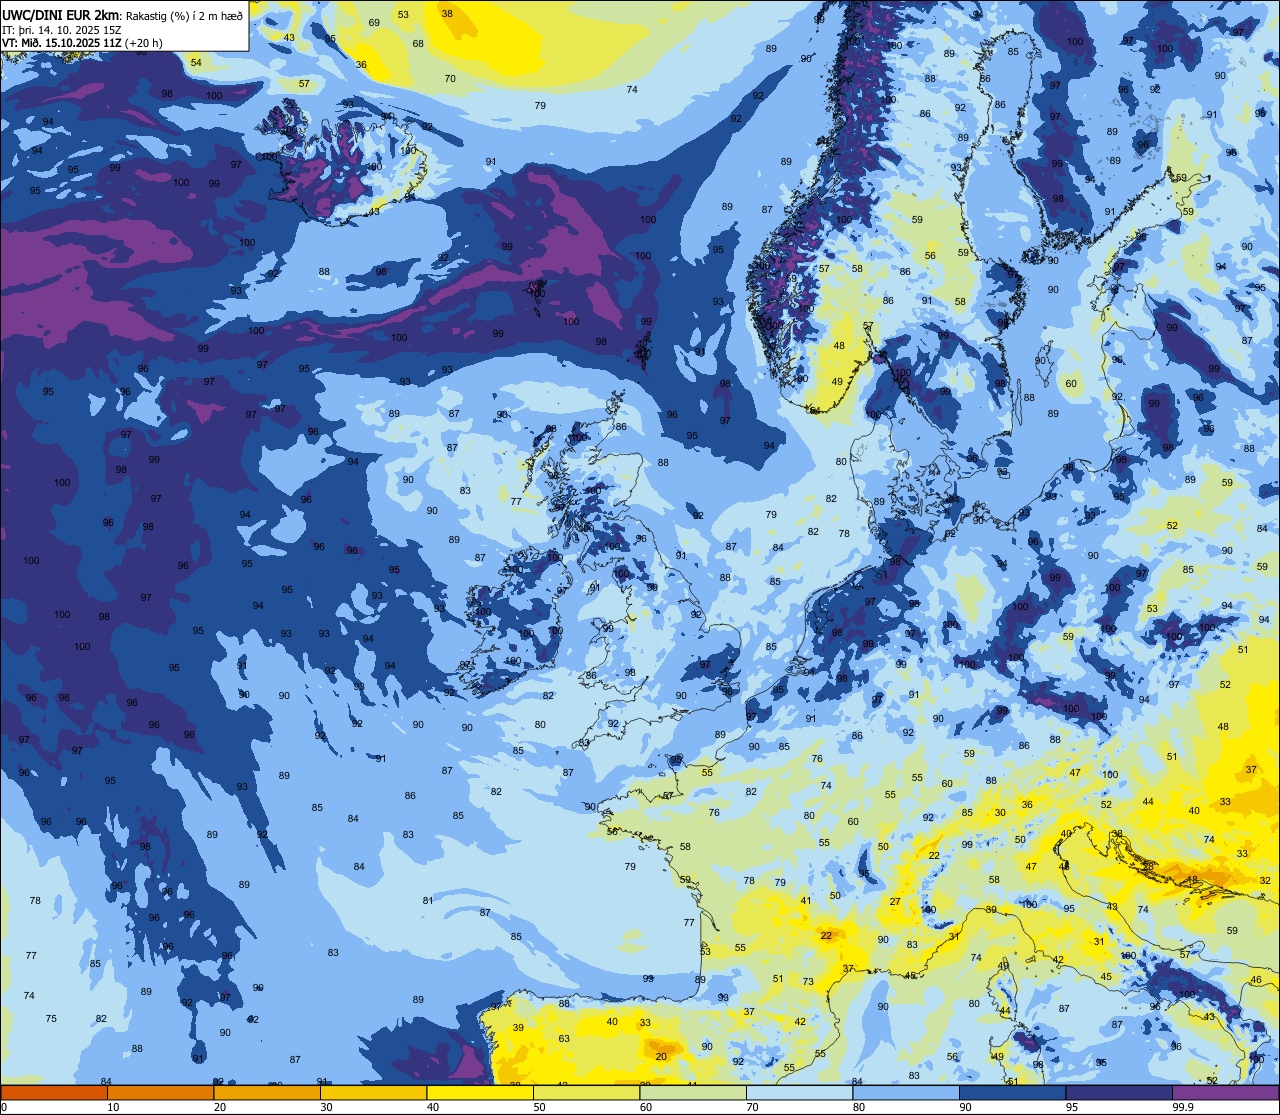Select the amber 20–30 legend swatch
This screenshot has height=1115, width=1280.
[267, 1093]
